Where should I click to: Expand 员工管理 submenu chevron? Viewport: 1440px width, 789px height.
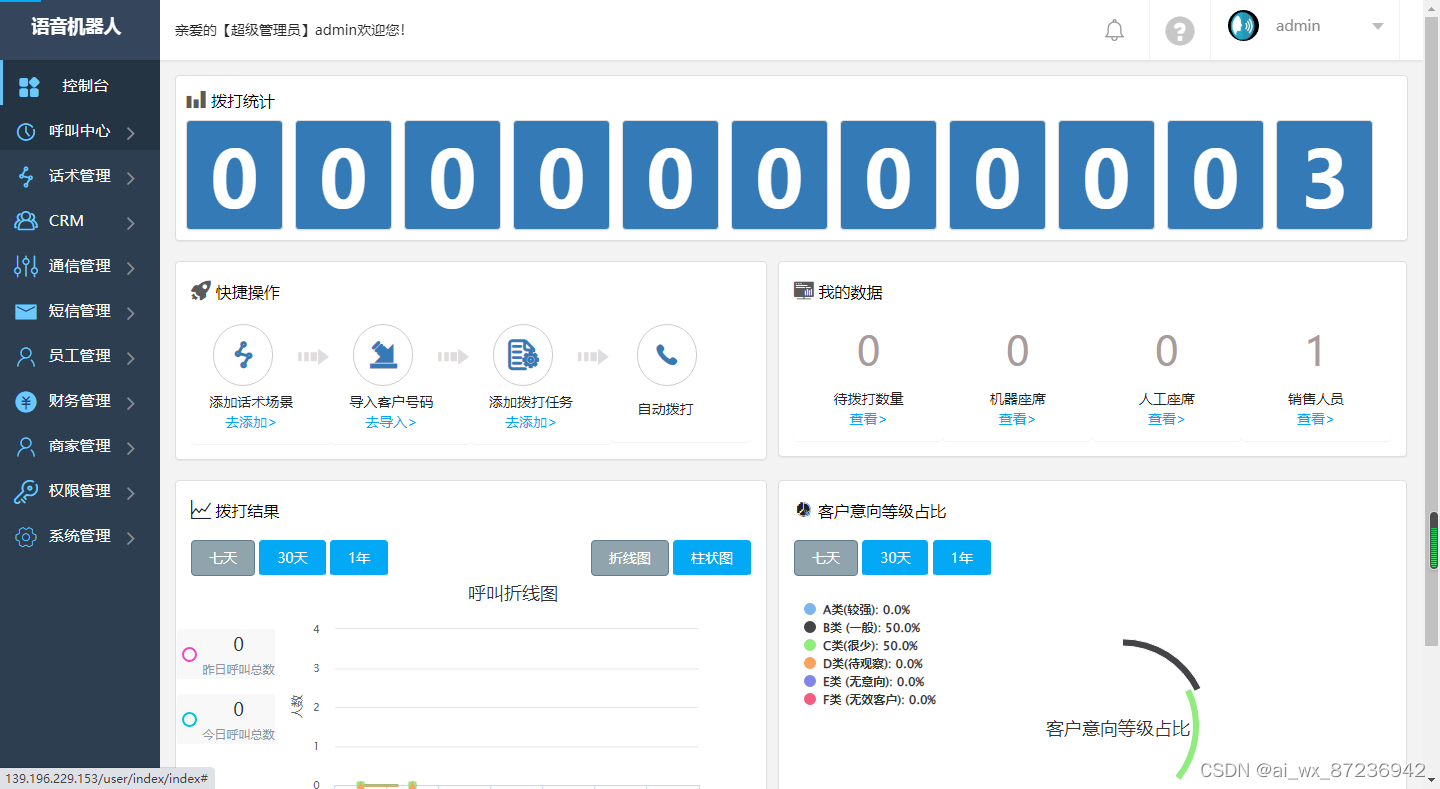click(131, 358)
